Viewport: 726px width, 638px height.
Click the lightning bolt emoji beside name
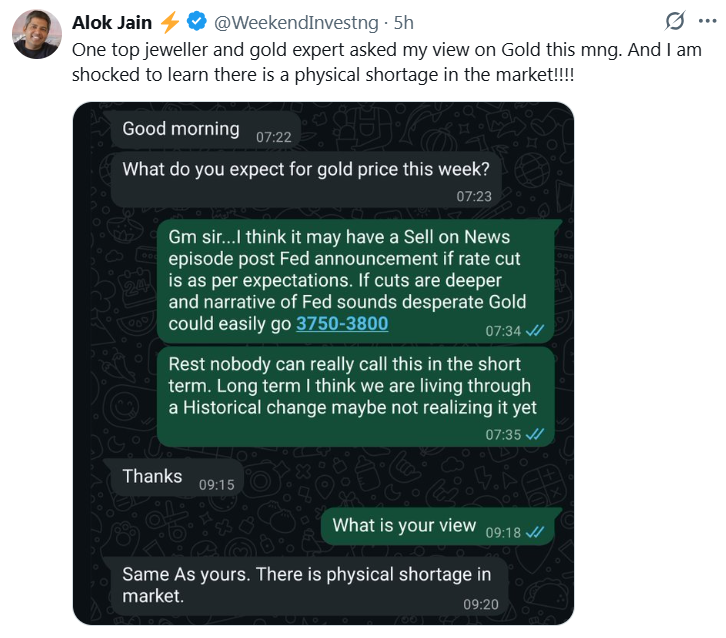coord(170,22)
